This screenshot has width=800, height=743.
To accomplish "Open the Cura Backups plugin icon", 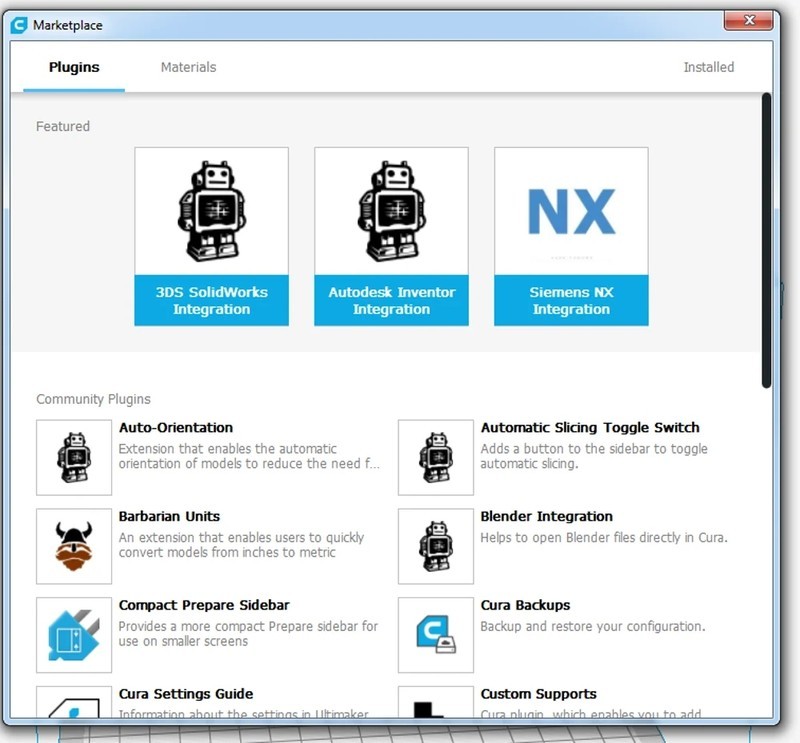I will click(x=436, y=635).
